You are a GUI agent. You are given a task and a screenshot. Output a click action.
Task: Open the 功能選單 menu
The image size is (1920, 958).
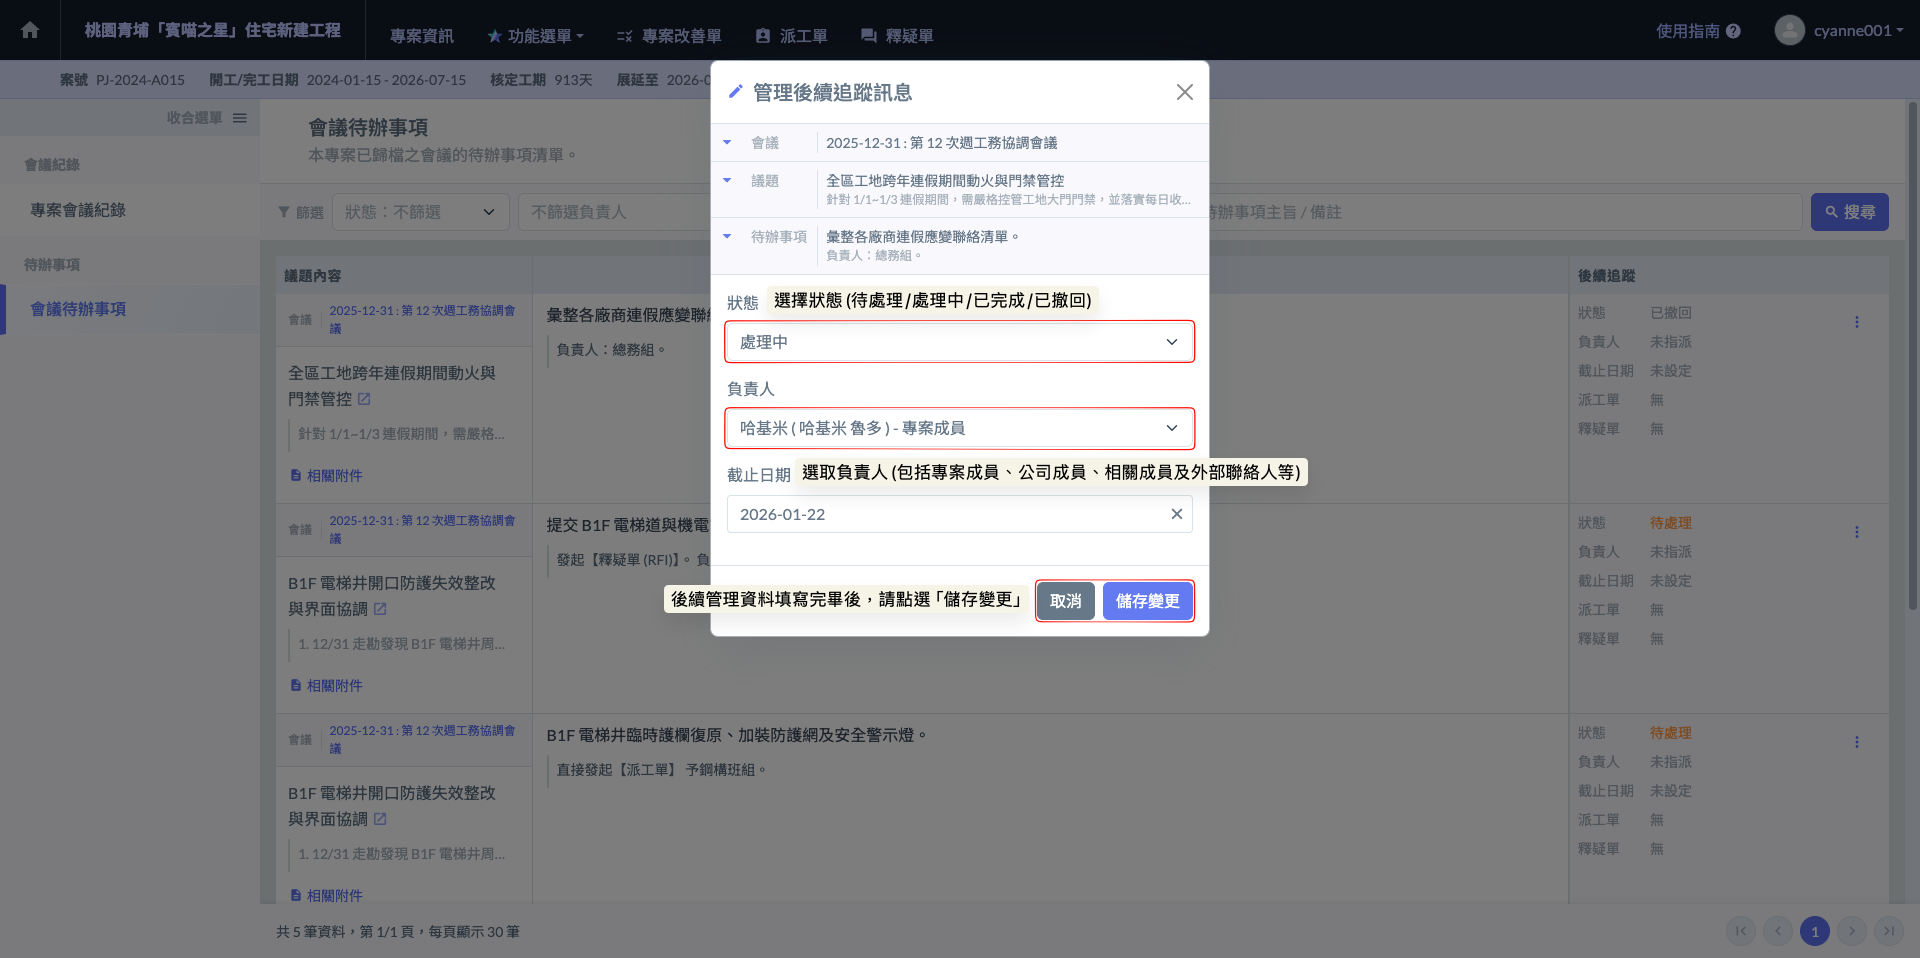point(536,36)
